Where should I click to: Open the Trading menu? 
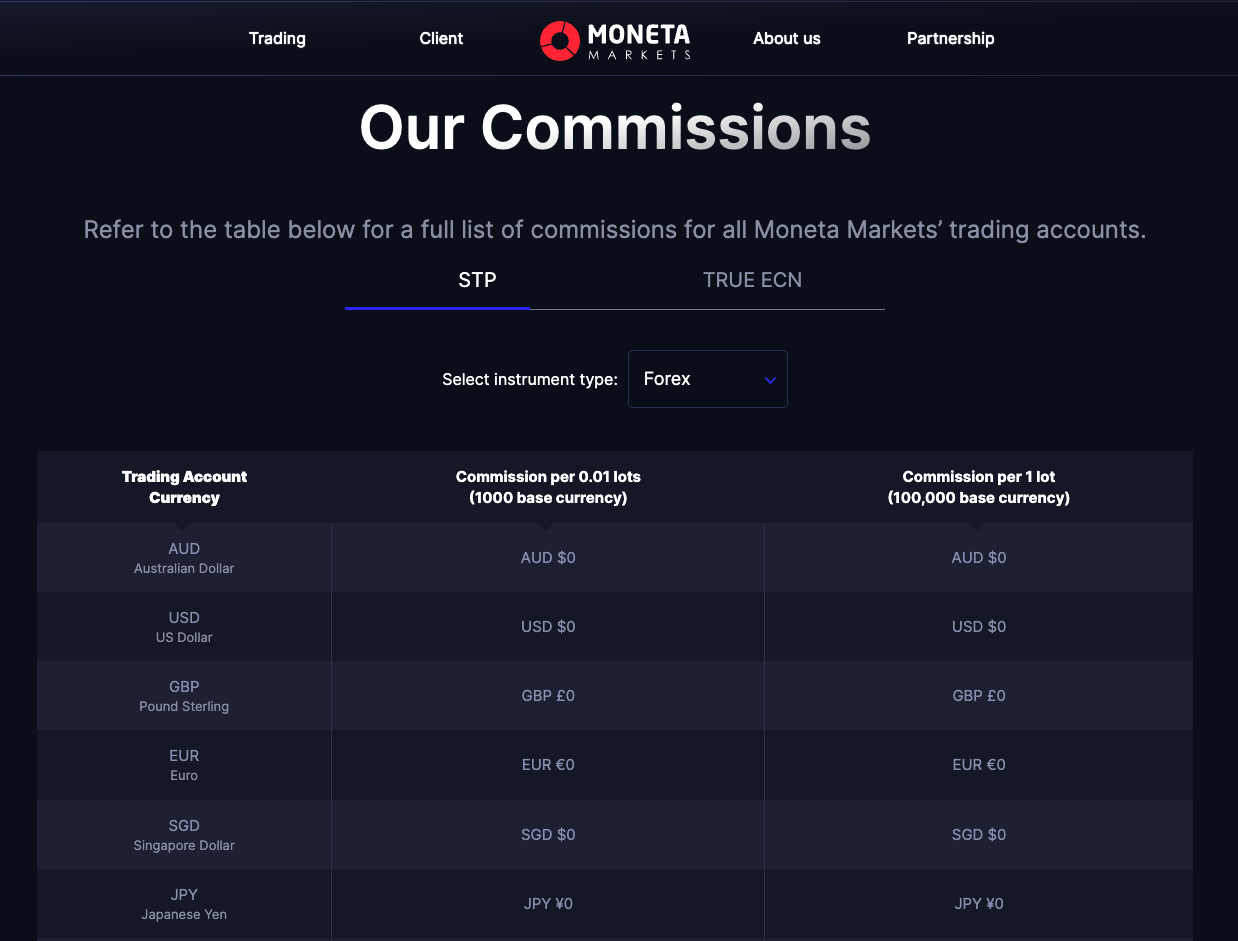pos(277,39)
